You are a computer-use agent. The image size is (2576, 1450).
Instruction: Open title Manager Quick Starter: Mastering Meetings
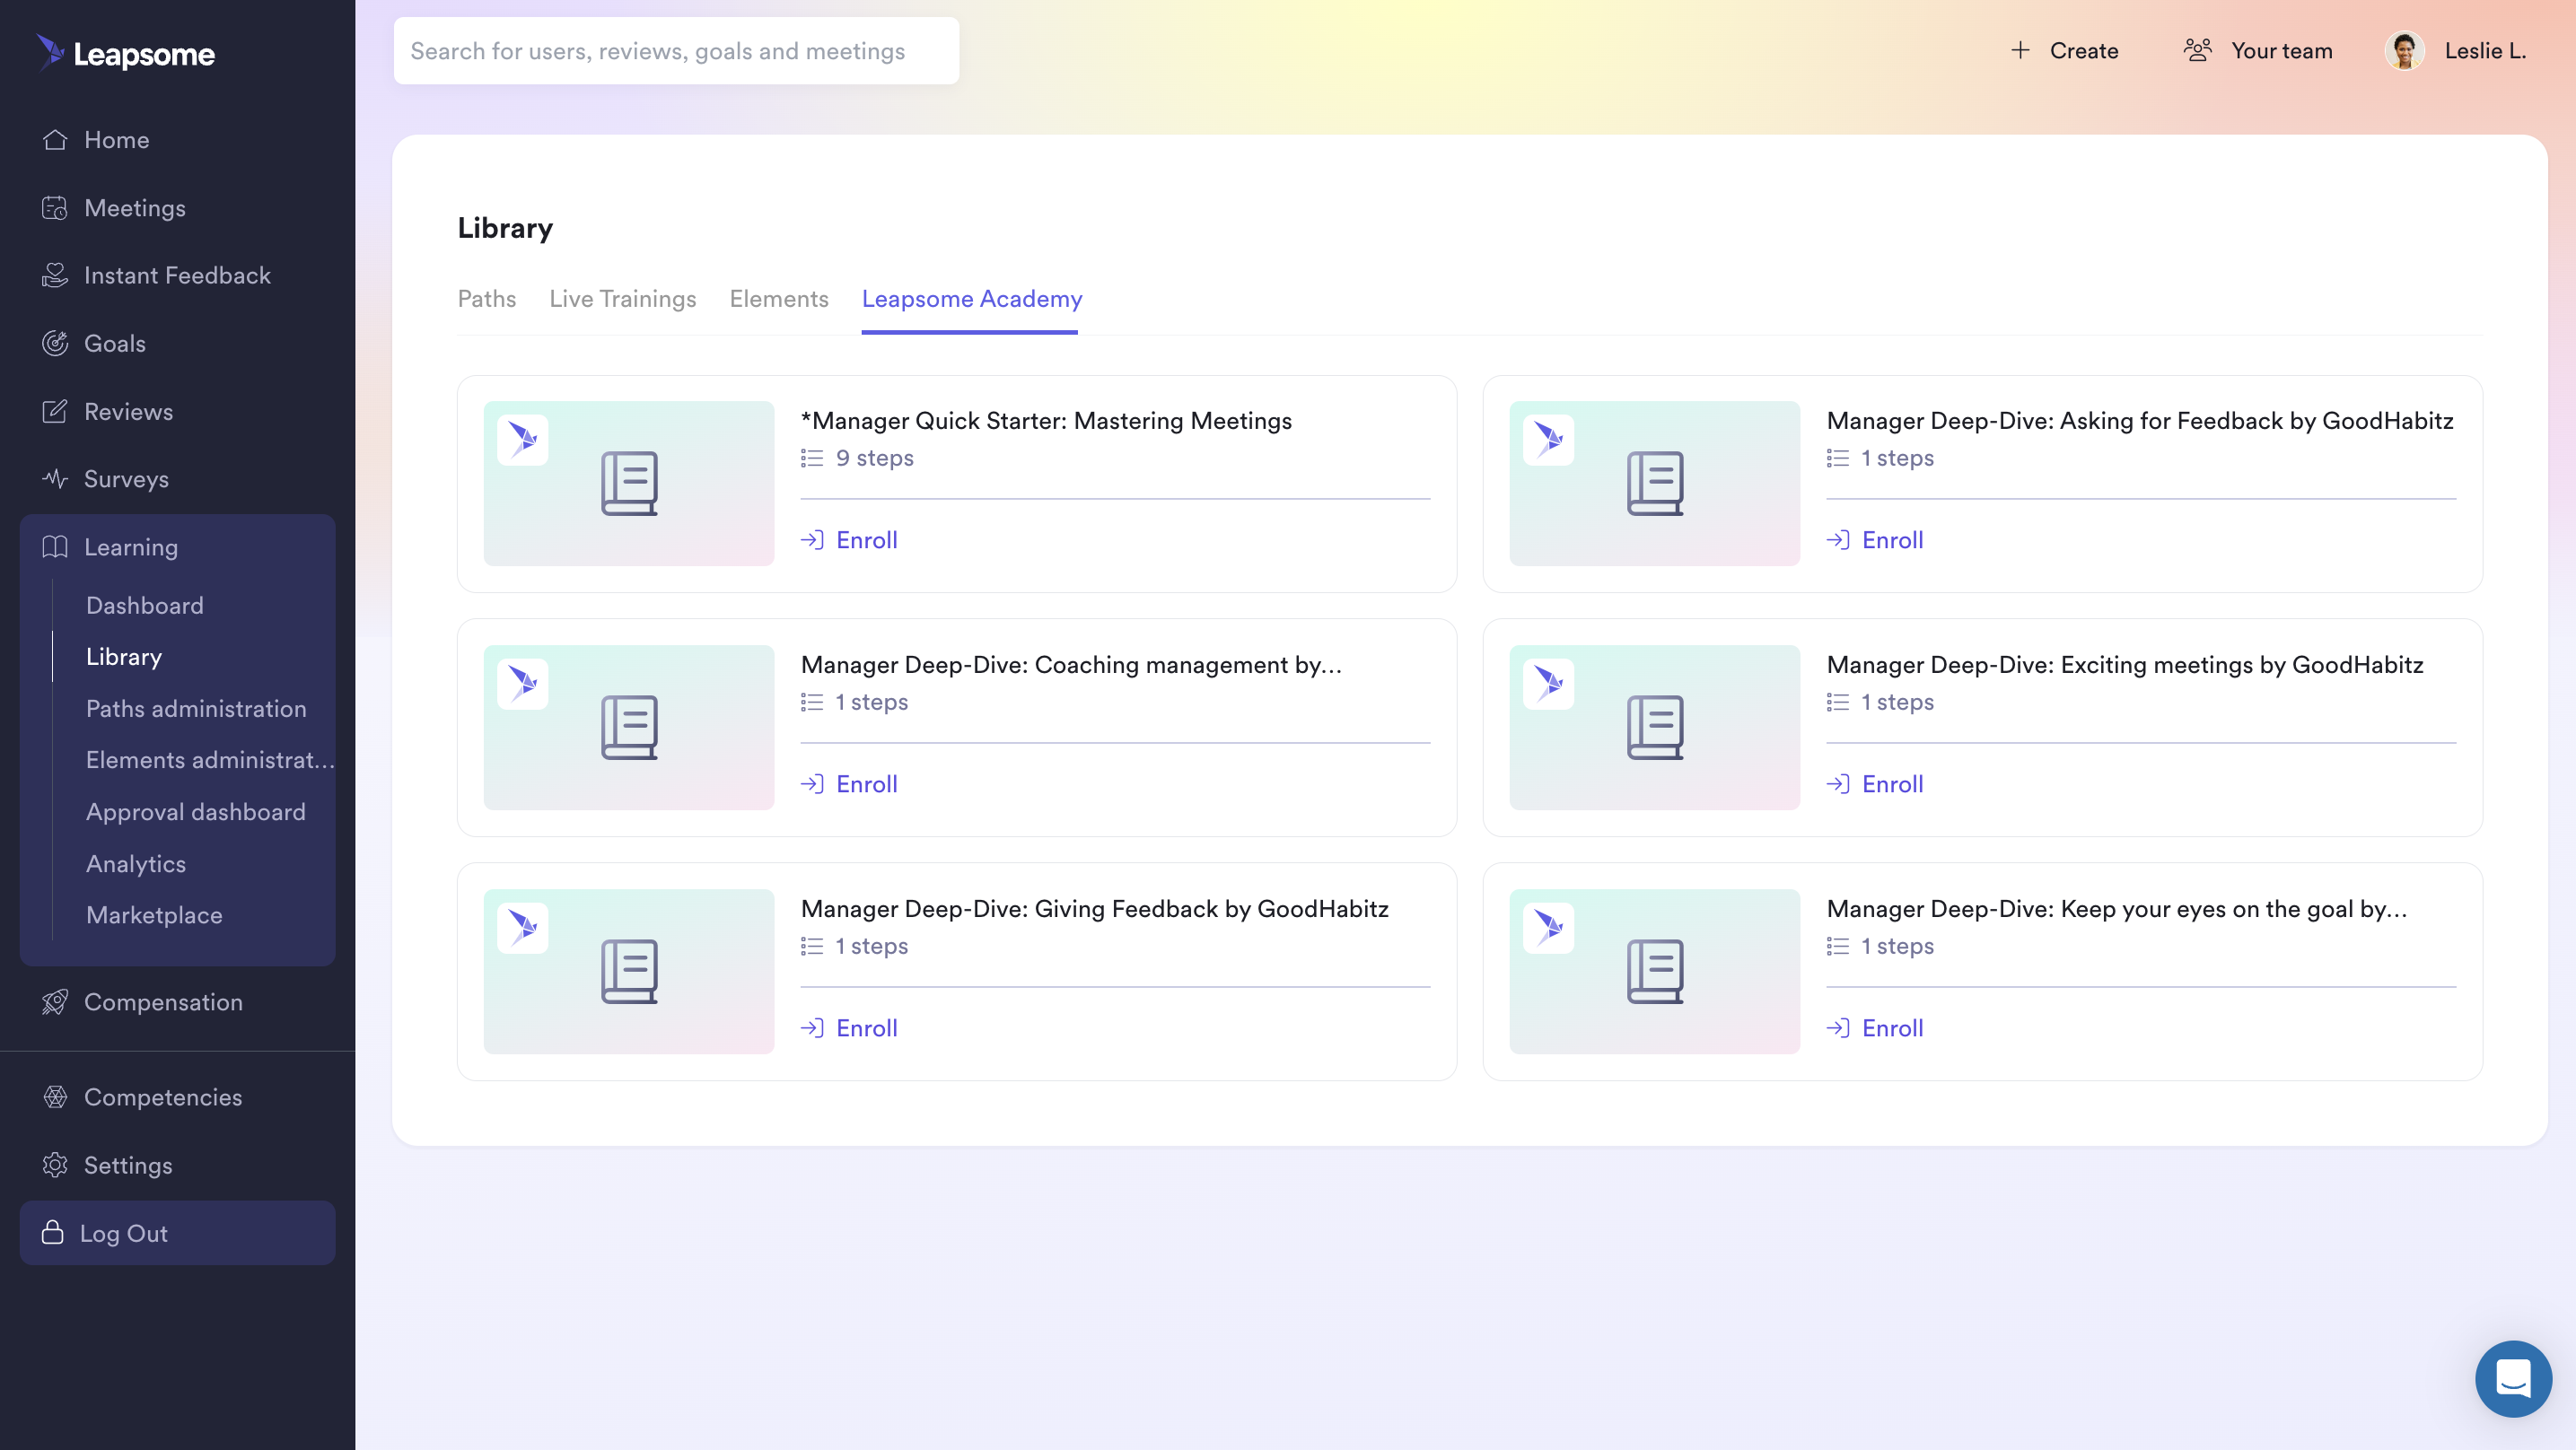click(1046, 421)
